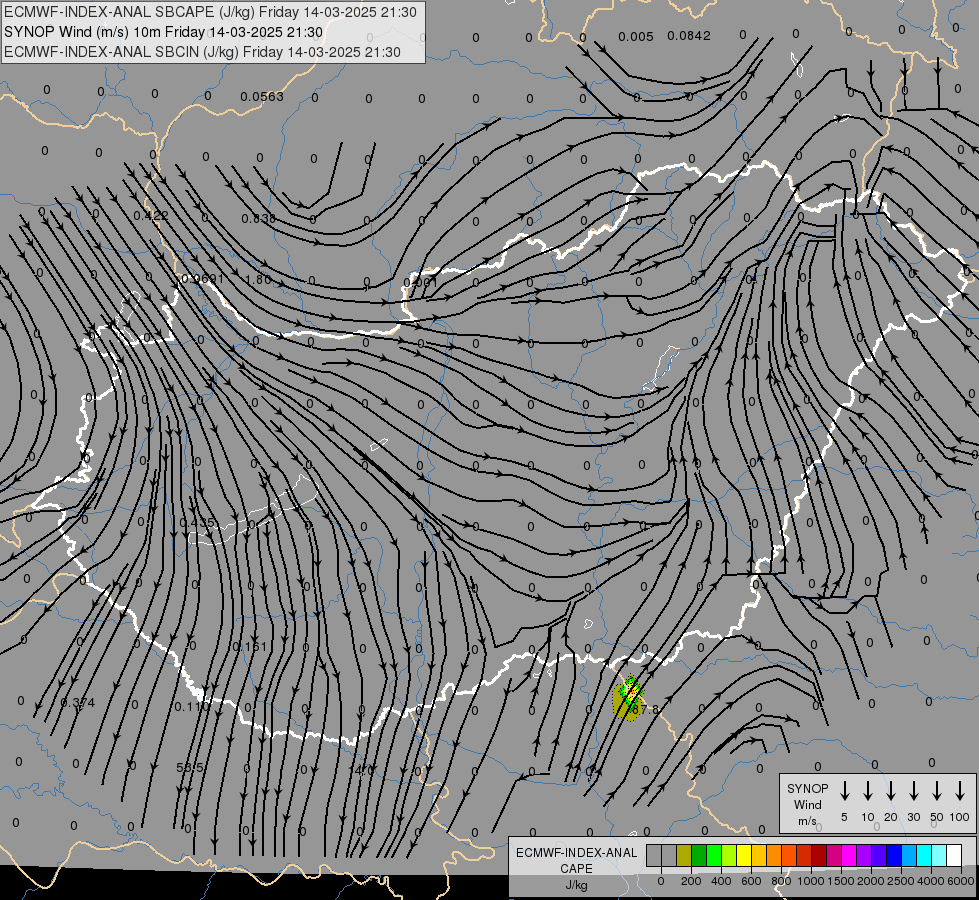Viewport: 979px width, 900px height.
Task: Click the 0.161 value on the map
Action: click(x=250, y=646)
